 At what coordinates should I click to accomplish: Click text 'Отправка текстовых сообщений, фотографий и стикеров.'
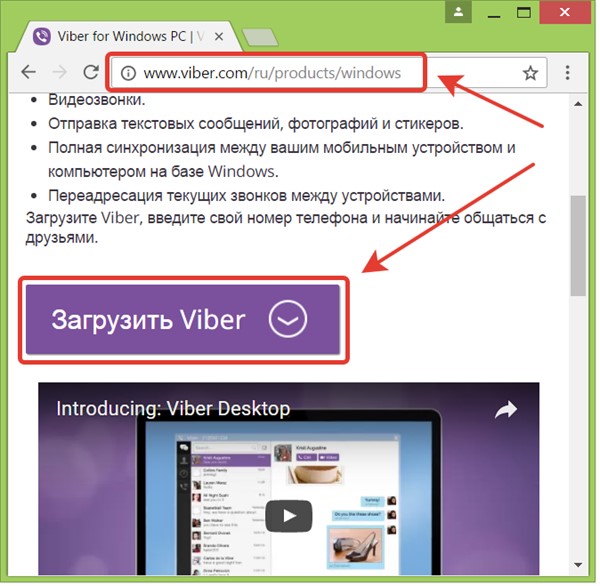point(256,124)
